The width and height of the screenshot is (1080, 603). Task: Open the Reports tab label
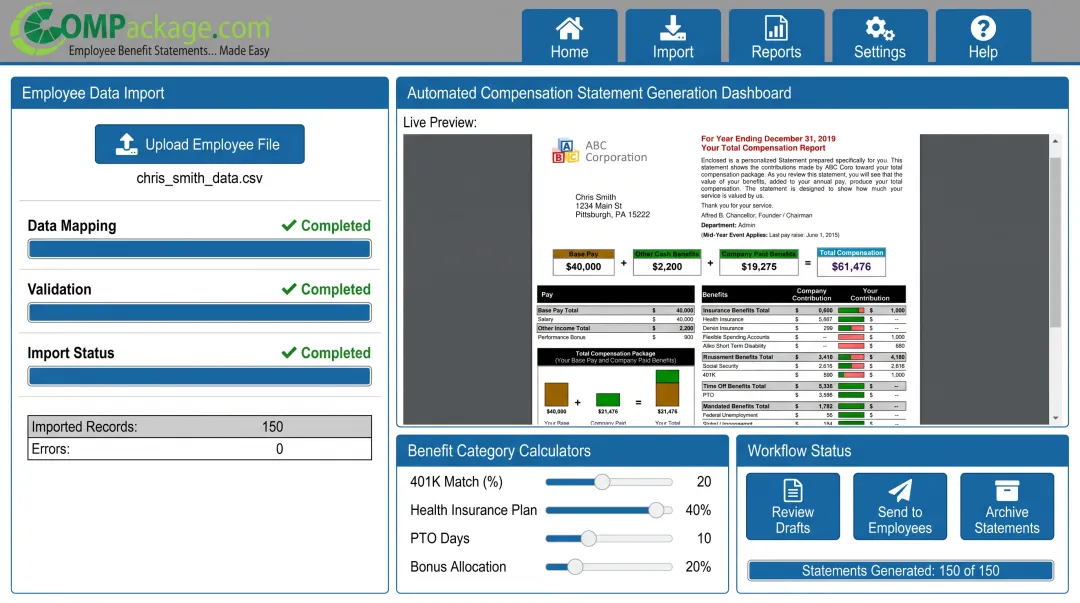tap(776, 52)
